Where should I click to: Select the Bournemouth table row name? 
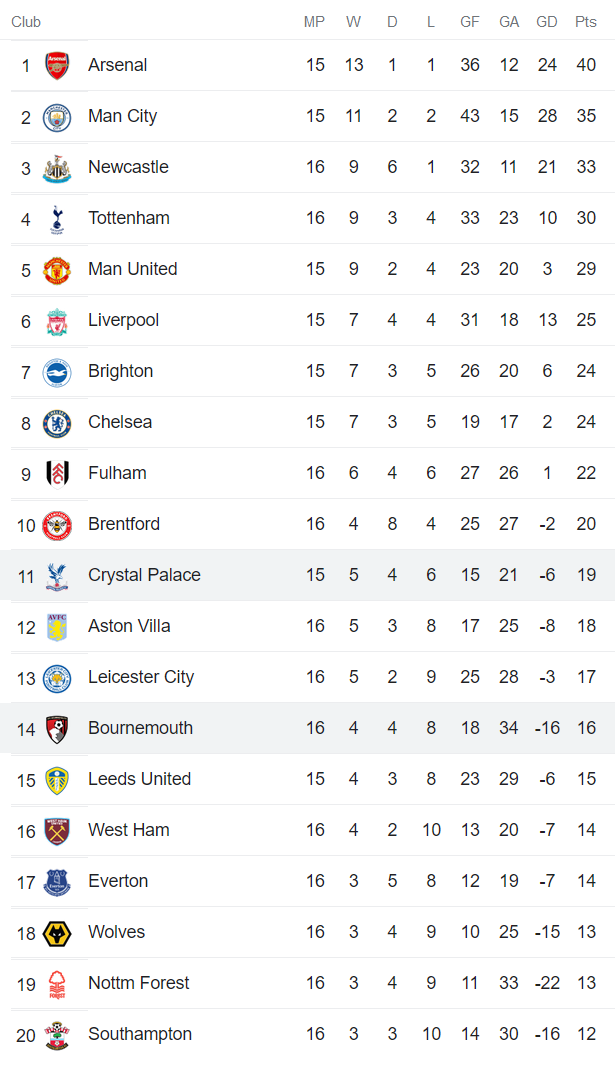(x=140, y=728)
